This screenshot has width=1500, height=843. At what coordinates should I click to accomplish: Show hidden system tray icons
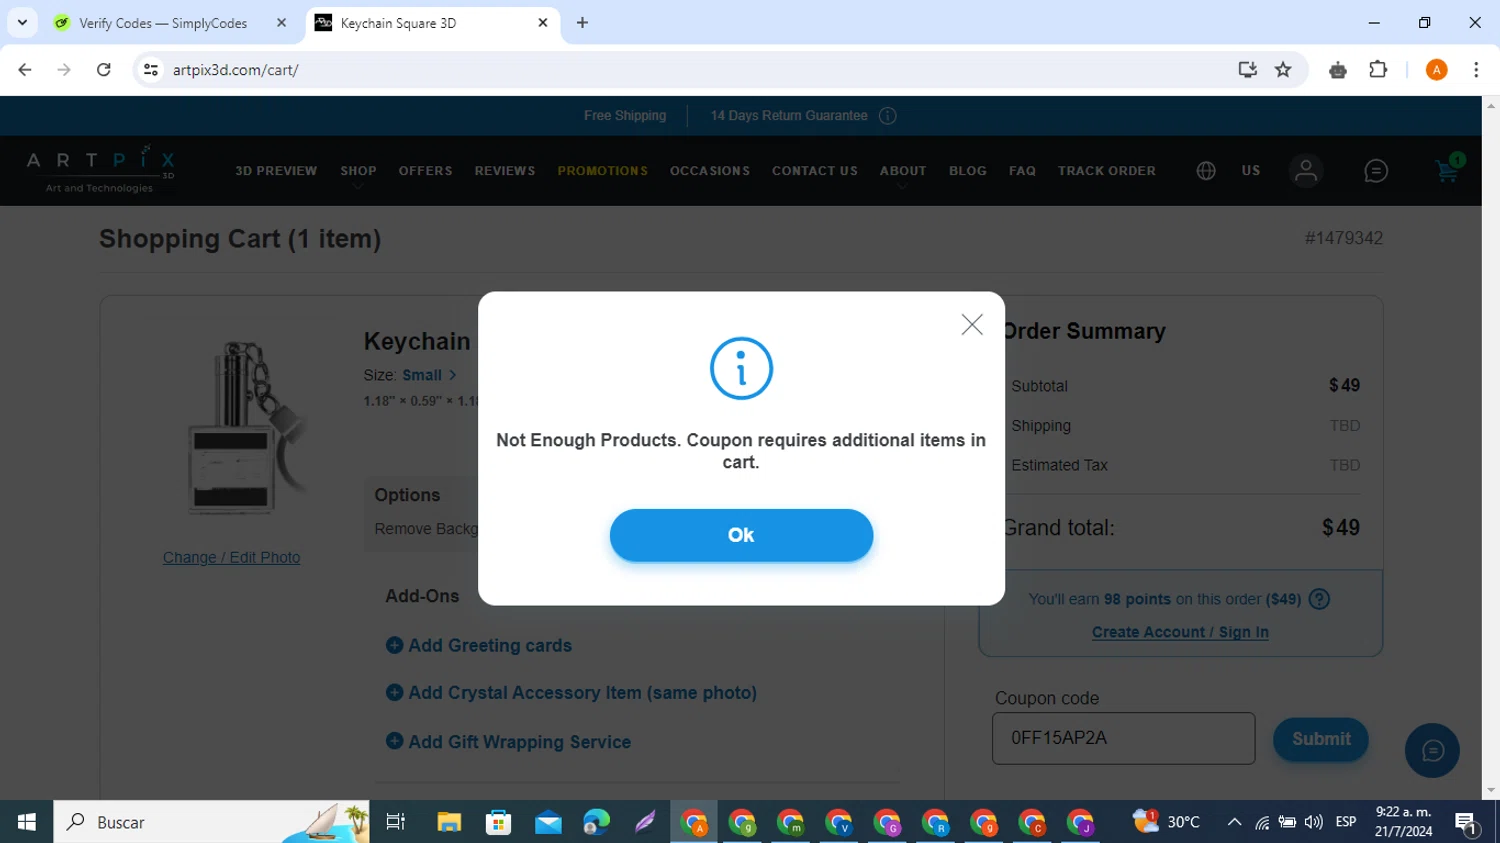1234,822
